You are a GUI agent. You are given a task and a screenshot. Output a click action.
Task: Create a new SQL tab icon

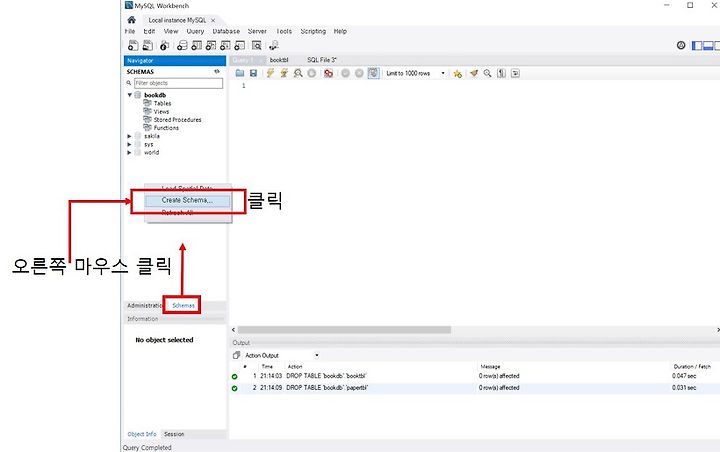(x=133, y=45)
